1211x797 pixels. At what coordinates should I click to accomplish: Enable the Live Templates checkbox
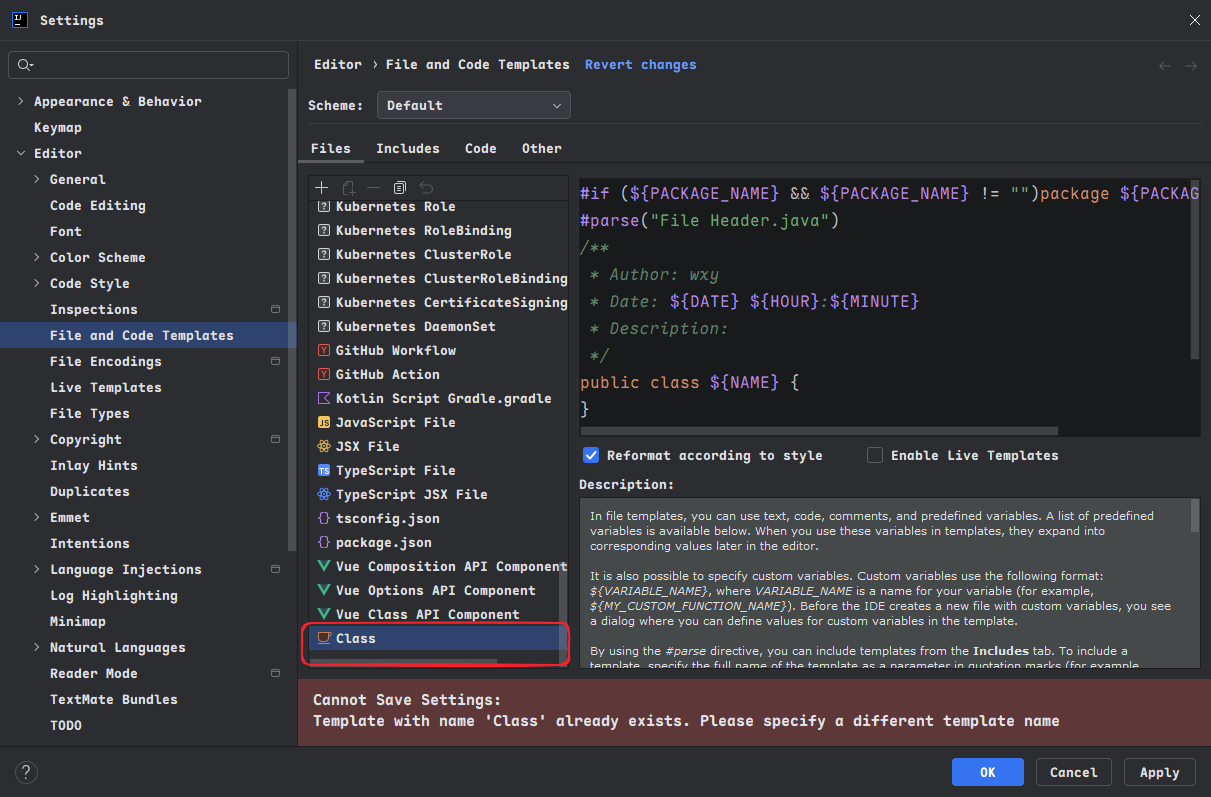[875, 456]
